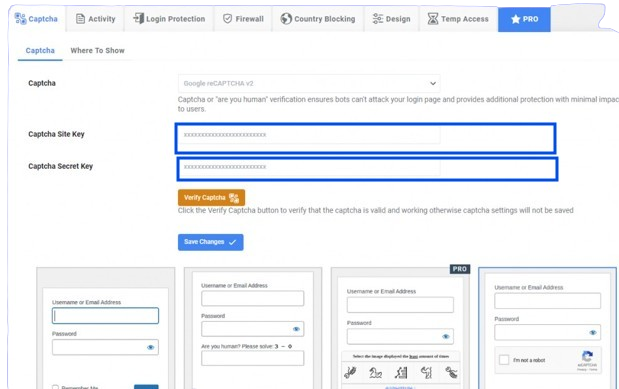The height and width of the screenshot is (389, 619).
Task: Switch to the Activity tab
Action: click(x=95, y=19)
